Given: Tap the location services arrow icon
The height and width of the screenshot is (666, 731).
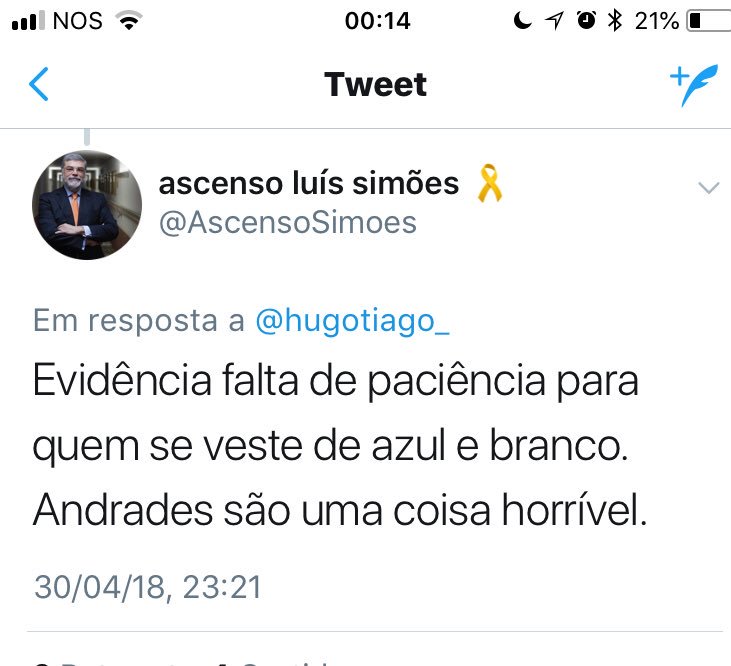Looking at the screenshot, I should (555, 21).
